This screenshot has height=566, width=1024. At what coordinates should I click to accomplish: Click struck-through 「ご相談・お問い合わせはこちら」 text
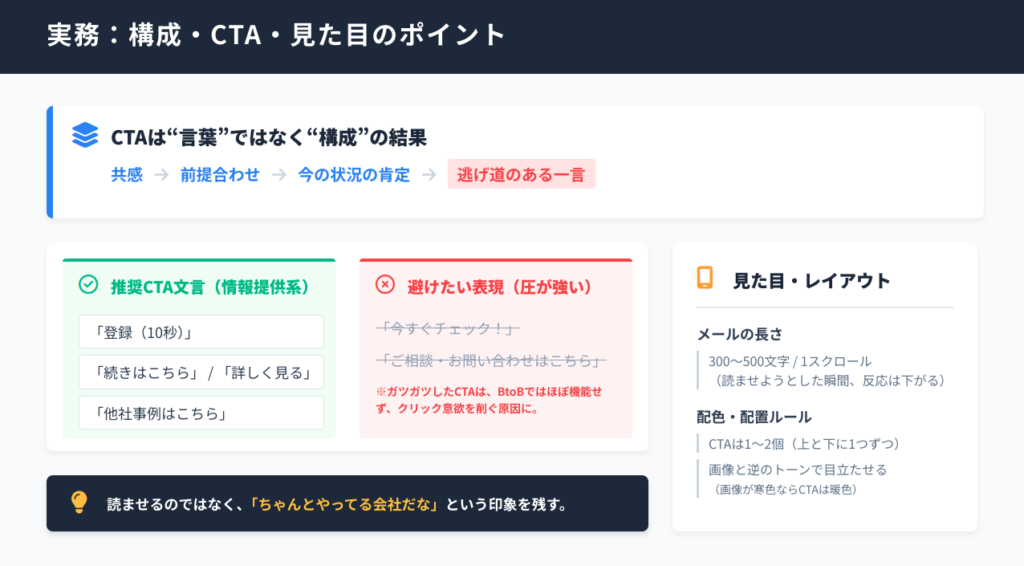coord(491,360)
